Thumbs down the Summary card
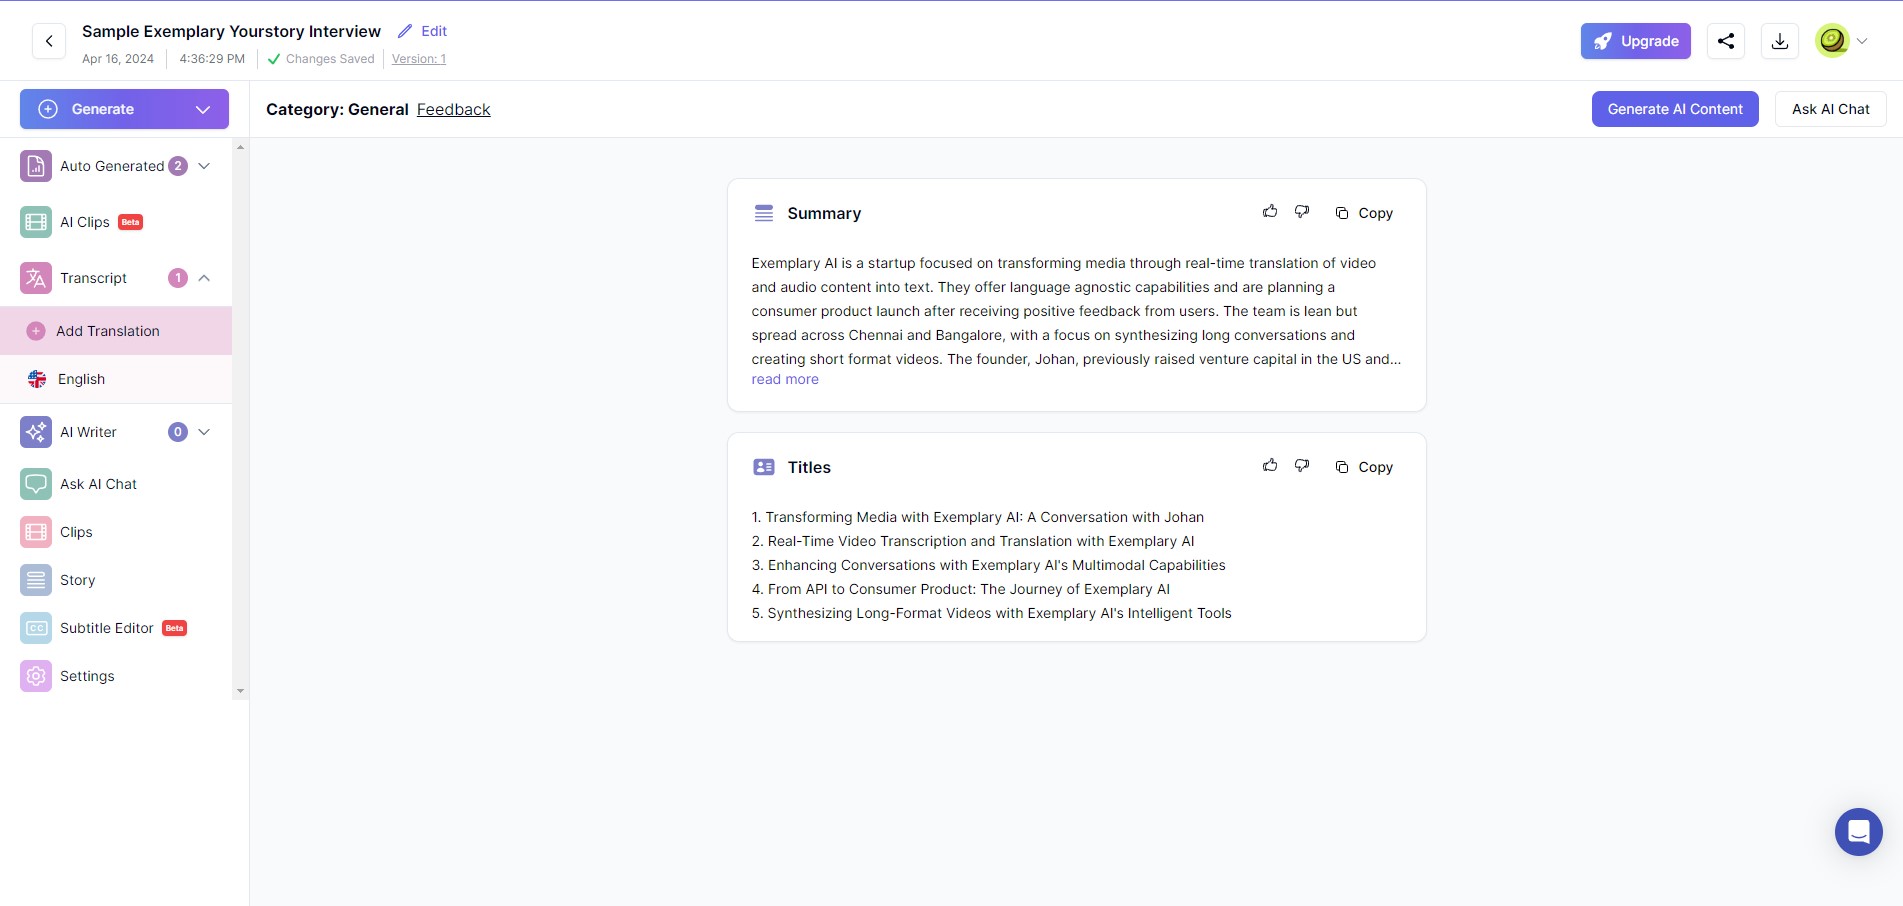 [x=1302, y=212]
